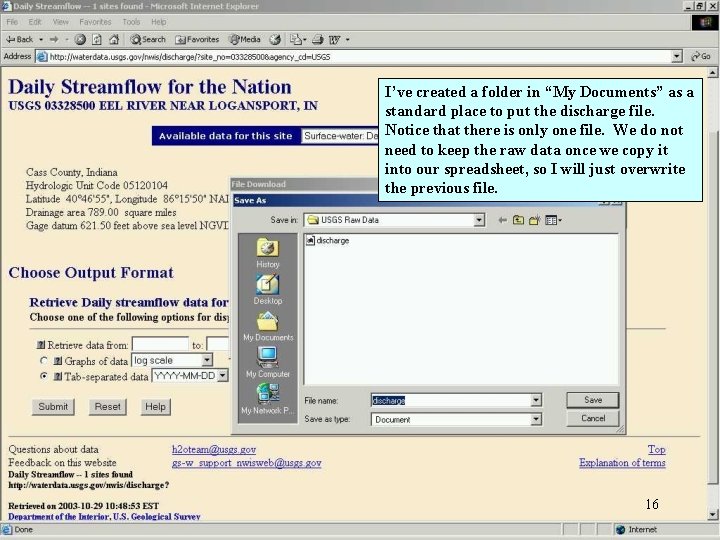This screenshot has height=540, width=720.
Task: Click the File name input field
Action: (451, 400)
